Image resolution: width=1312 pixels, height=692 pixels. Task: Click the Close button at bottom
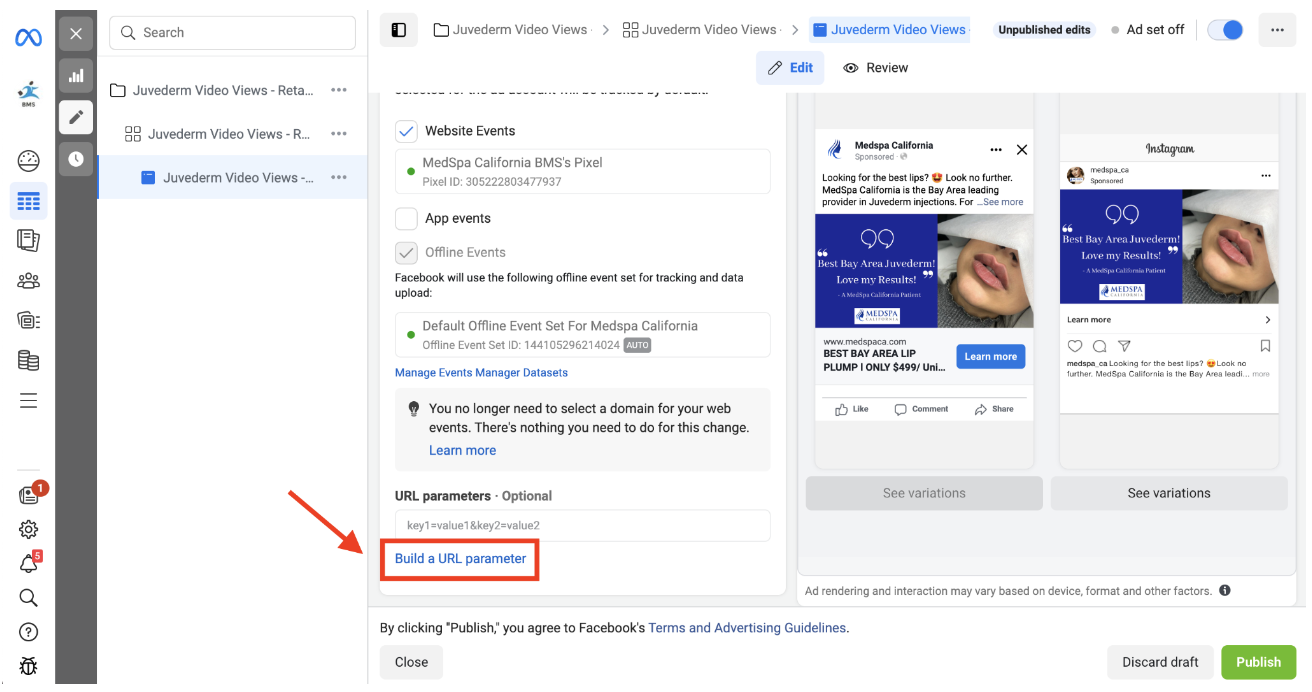[411, 662]
